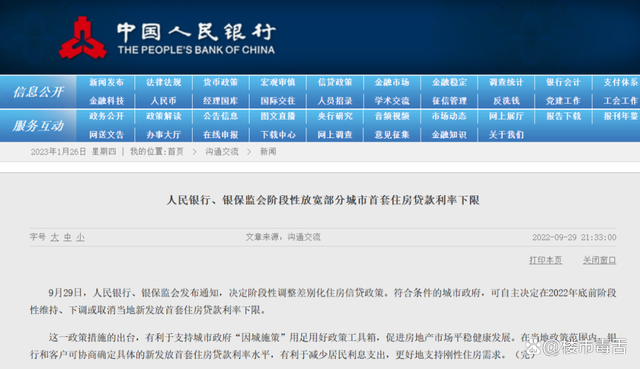Click 关闭窗口 link
The image size is (640, 369).
pos(599,260)
